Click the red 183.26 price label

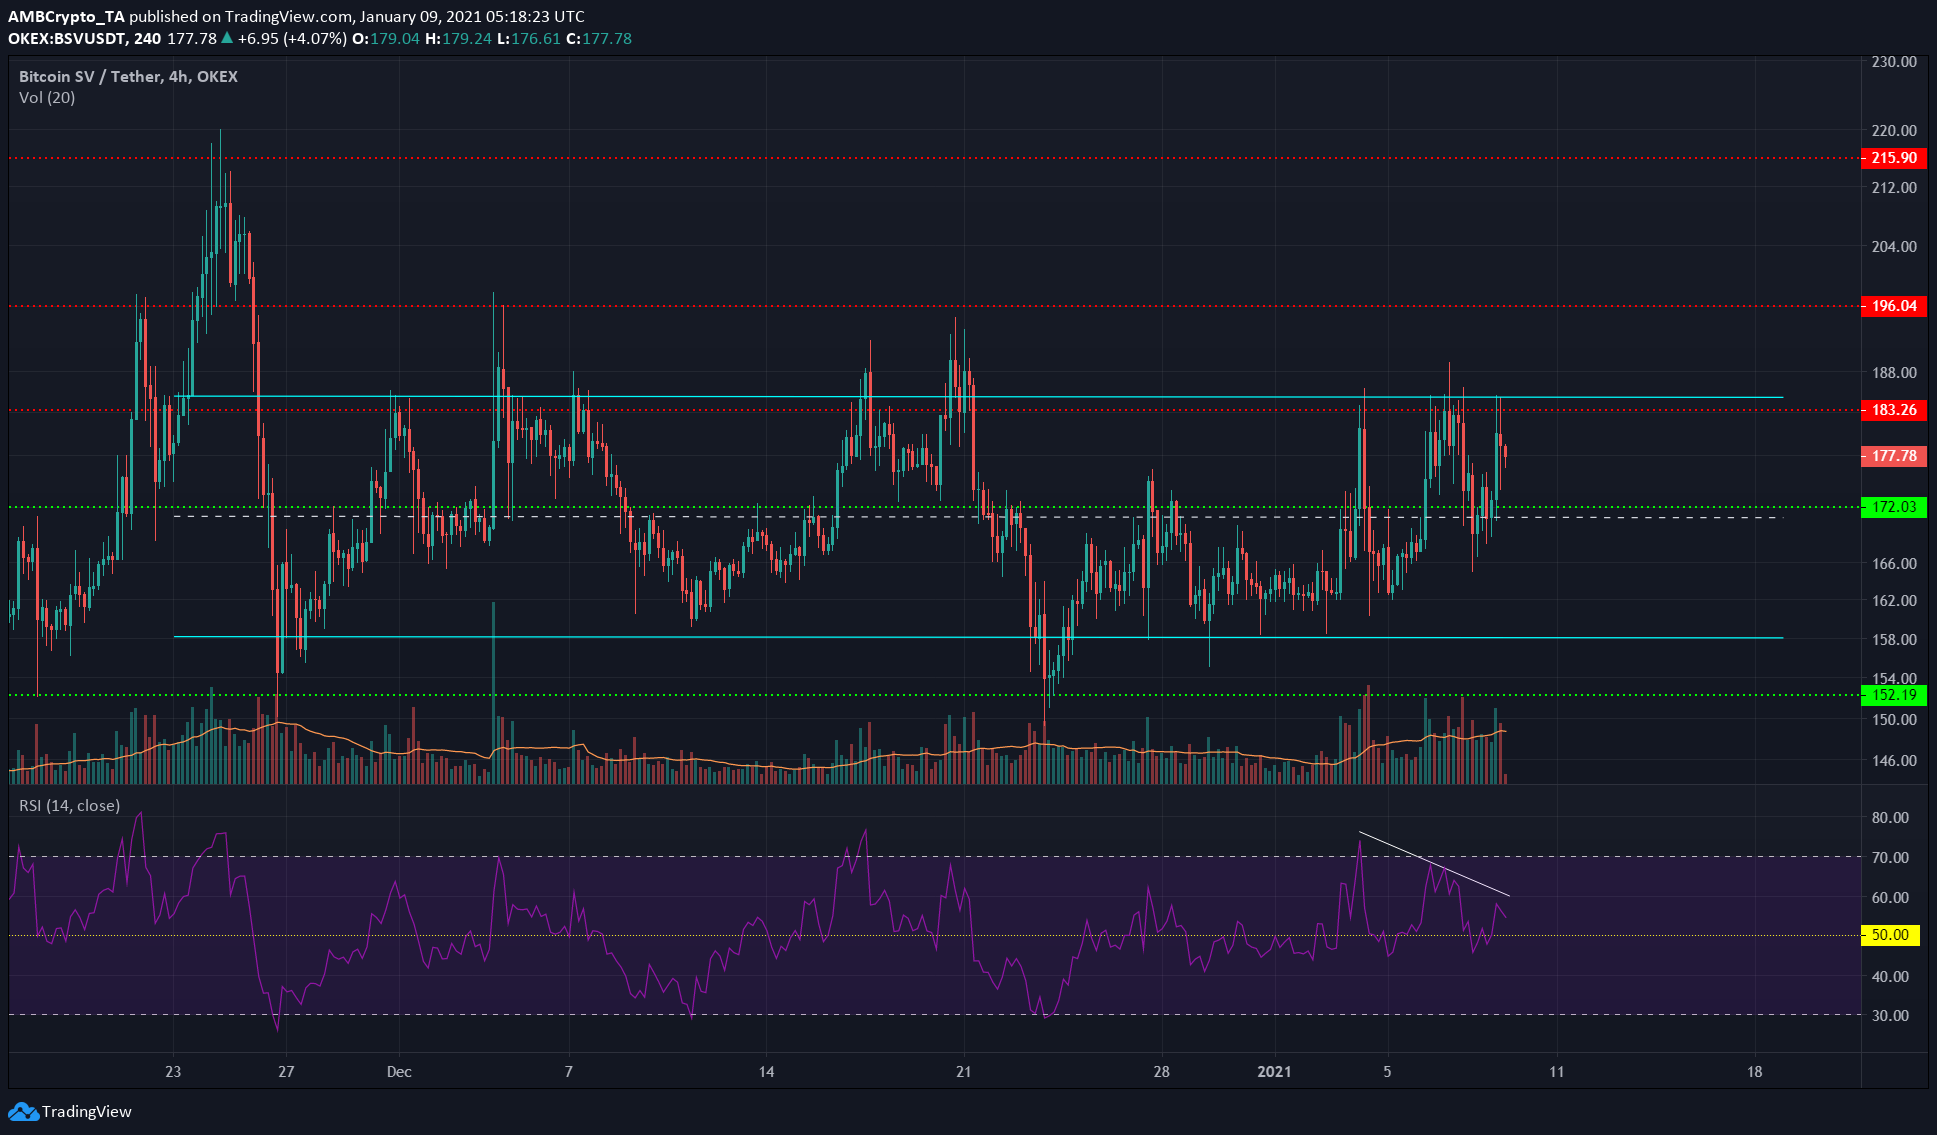1894,410
